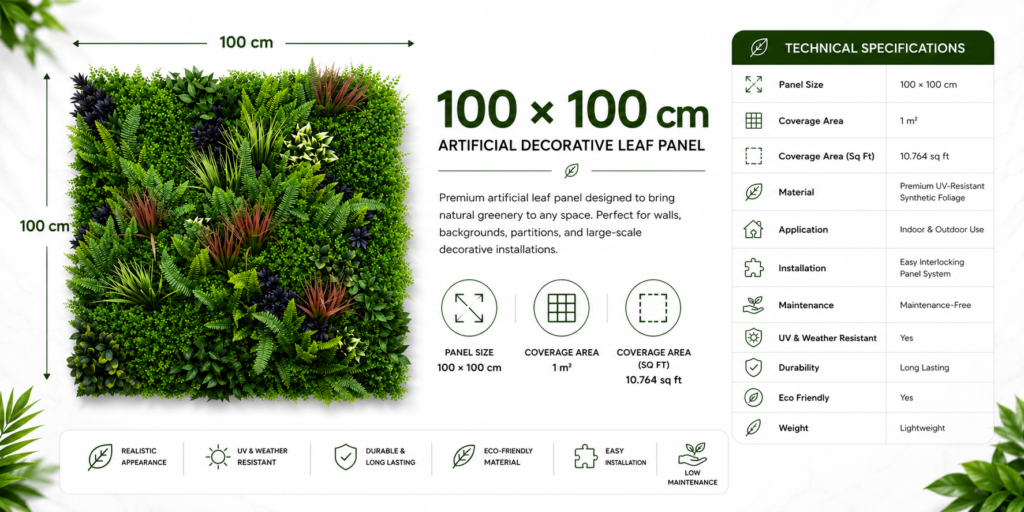Click 'Maintenance-Free' value

[935, 305]
